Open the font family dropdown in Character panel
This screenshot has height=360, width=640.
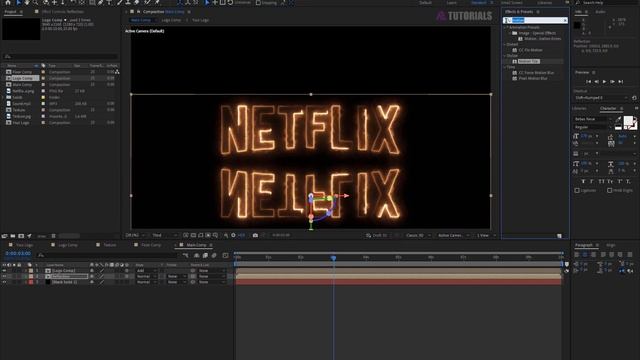pyautogui.click(x=593, y=119)
